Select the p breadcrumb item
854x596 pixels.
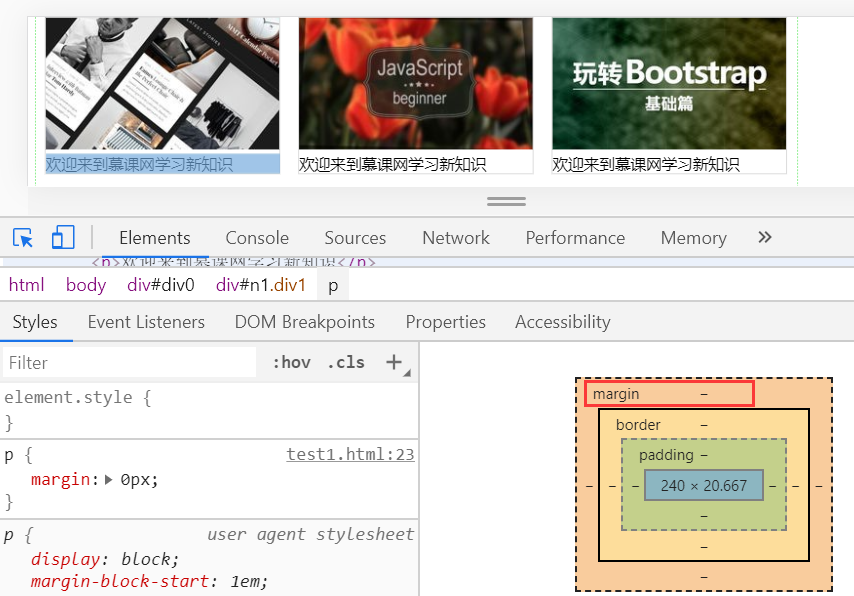point(333,285)
